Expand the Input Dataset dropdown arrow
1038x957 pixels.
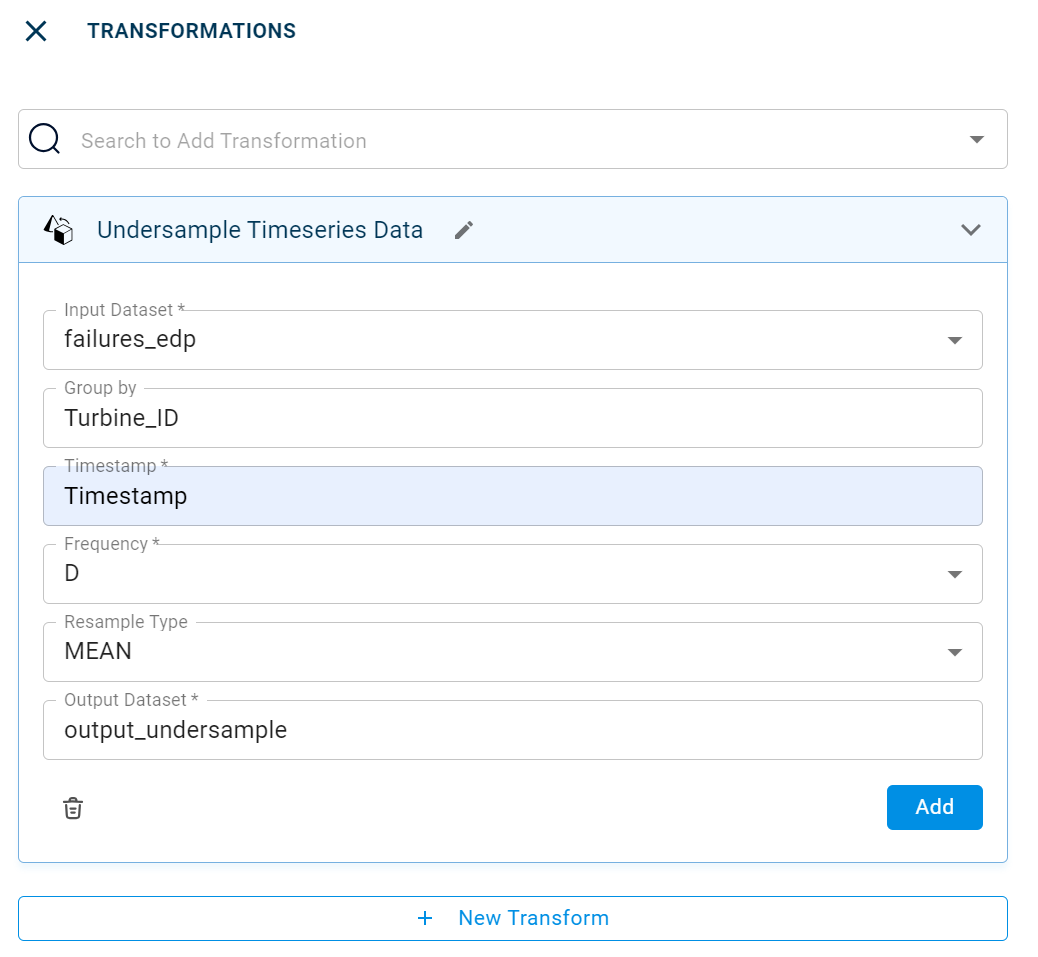(954, 340)
